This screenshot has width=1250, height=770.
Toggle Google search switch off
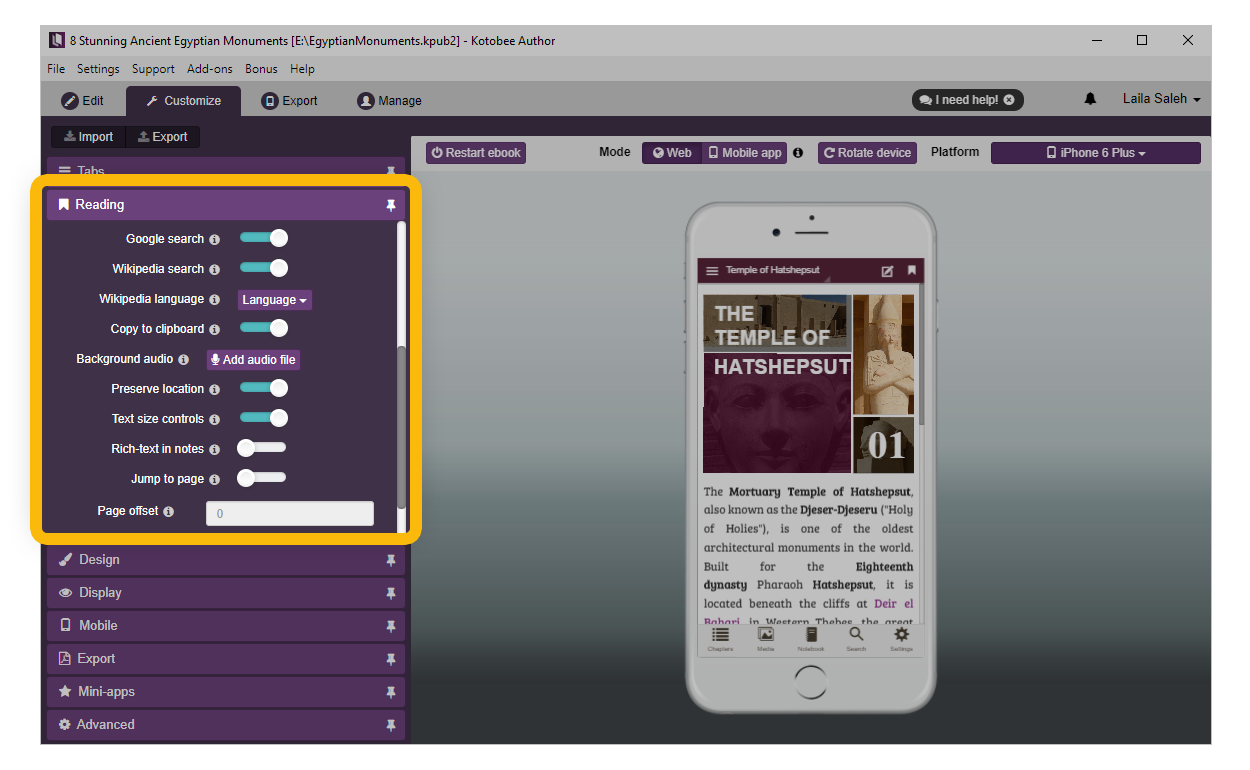[264, 238]
